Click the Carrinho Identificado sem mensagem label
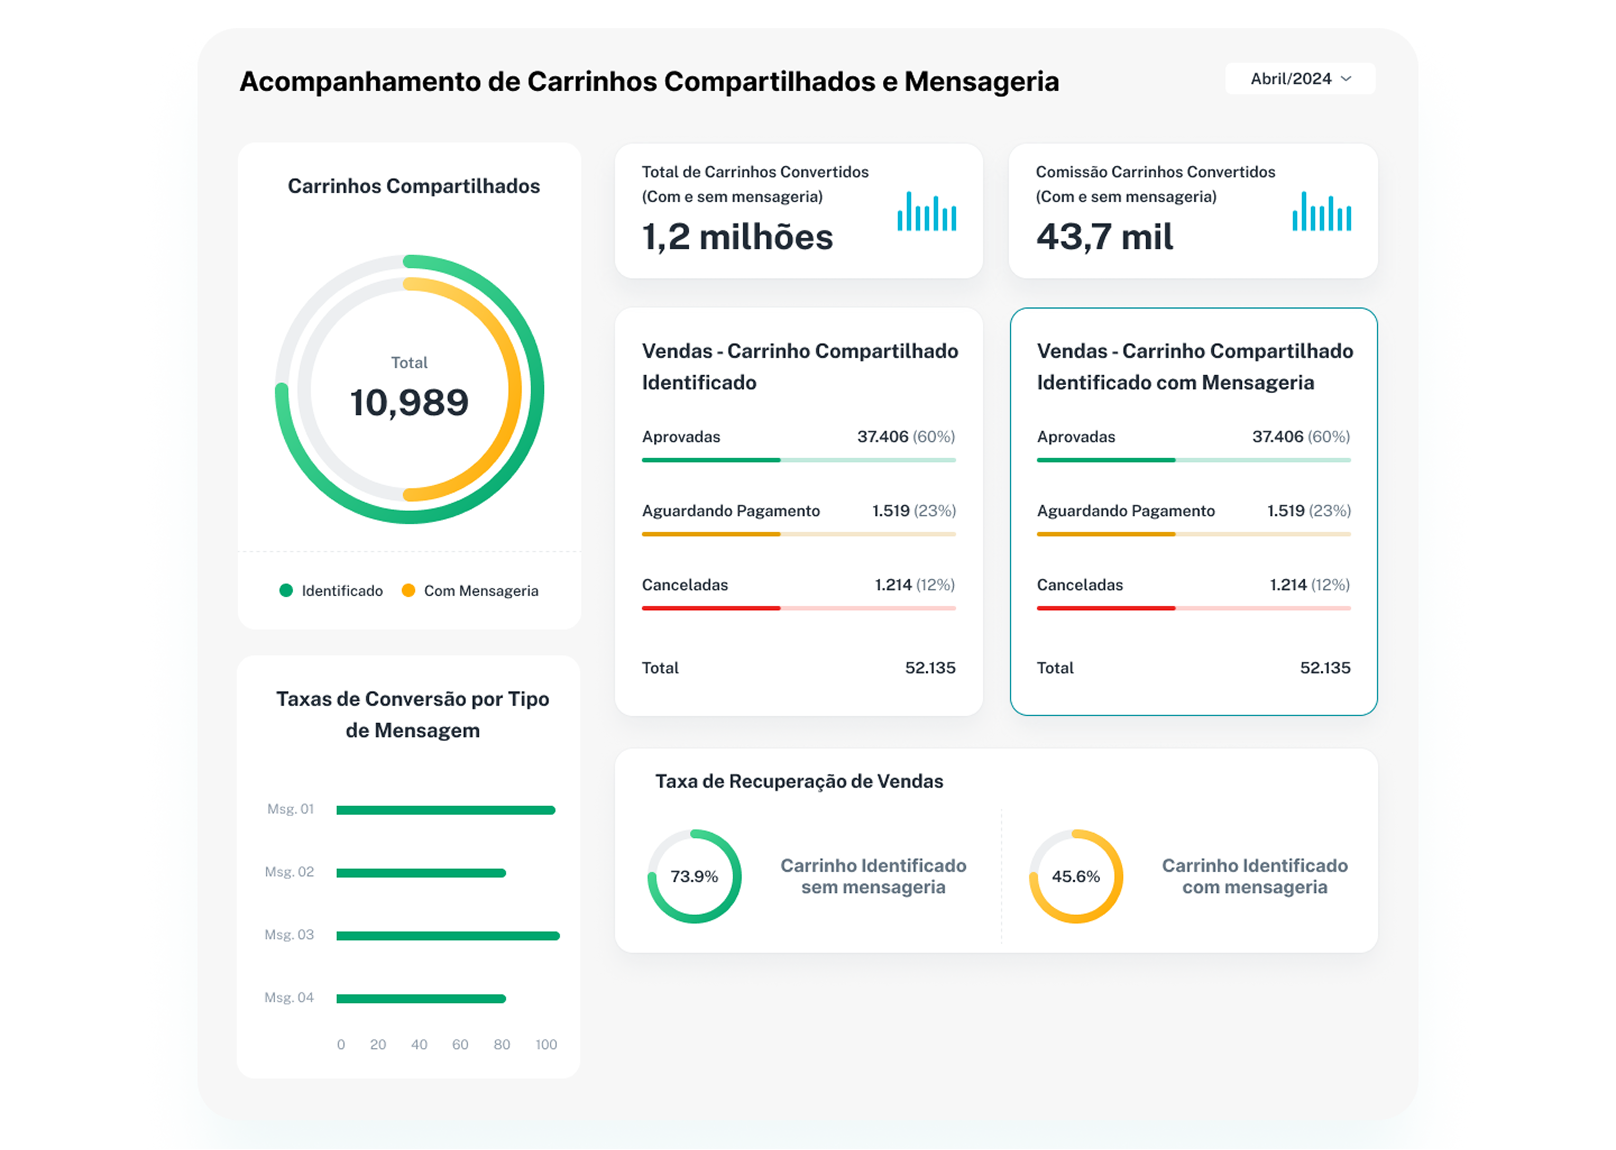Image resolution: width=1616 pixels, height=1150 pixels. (x=874, y=876)
